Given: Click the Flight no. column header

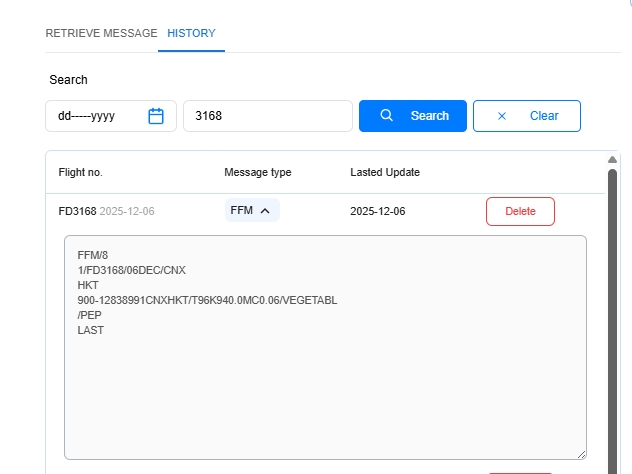Looking at the screenshot, I should tap(81, 172).
